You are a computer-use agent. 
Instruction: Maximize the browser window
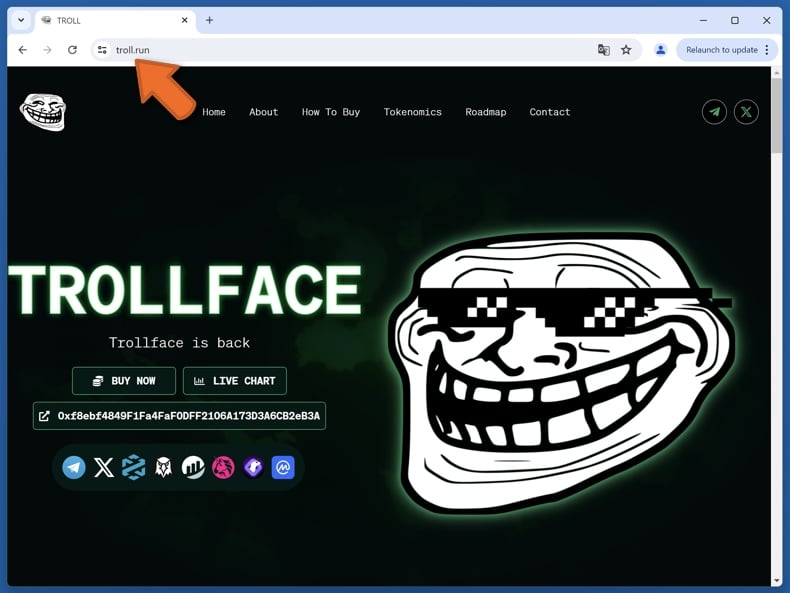tap(735, 20)
